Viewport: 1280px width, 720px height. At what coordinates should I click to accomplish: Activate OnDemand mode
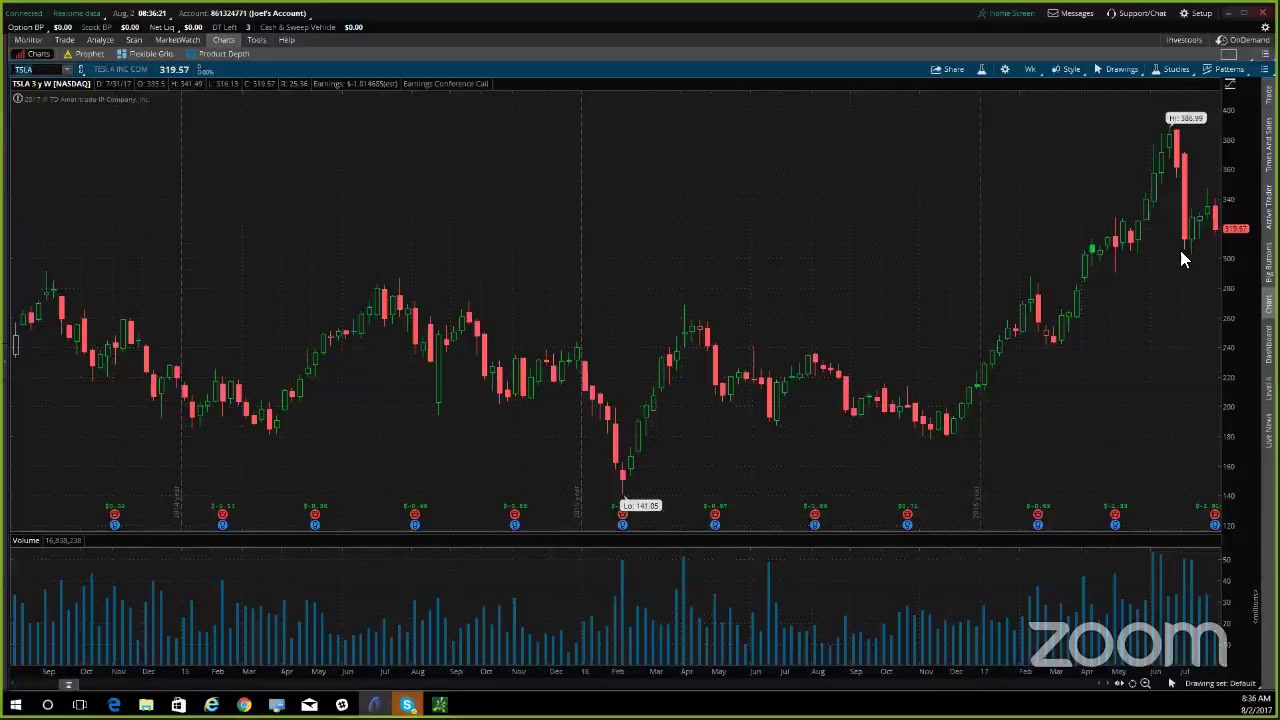tap(1243, 40)
